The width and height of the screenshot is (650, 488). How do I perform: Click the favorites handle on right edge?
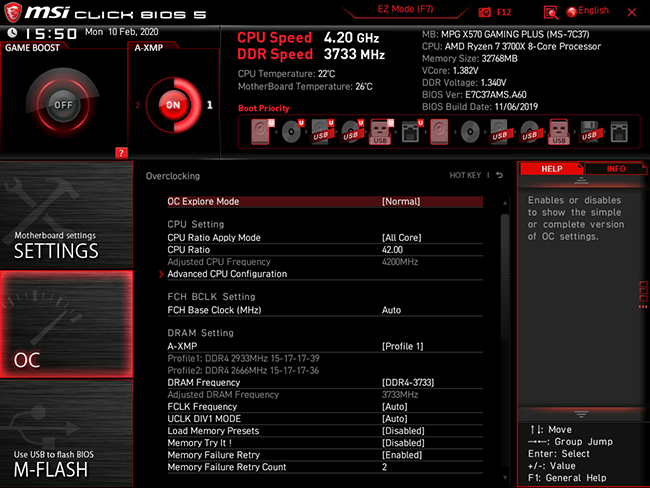[643, 294]
